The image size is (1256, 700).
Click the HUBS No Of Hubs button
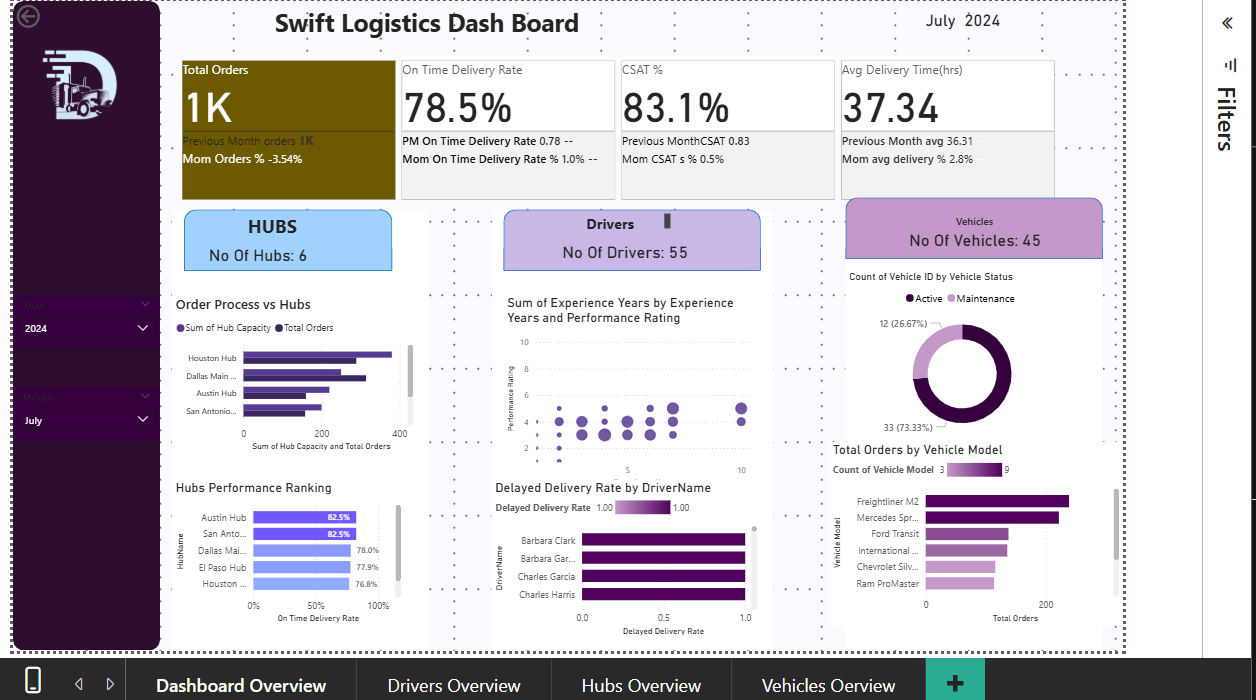[288, 240]
